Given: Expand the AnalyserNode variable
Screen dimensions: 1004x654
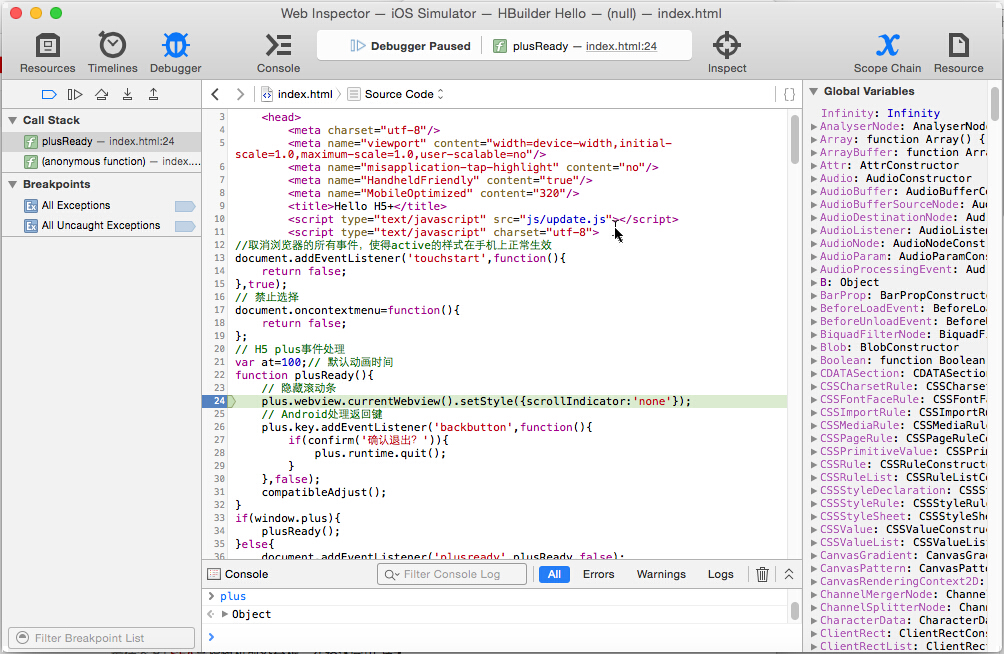Looking at the screenshot, I should (x=814, y=127).
